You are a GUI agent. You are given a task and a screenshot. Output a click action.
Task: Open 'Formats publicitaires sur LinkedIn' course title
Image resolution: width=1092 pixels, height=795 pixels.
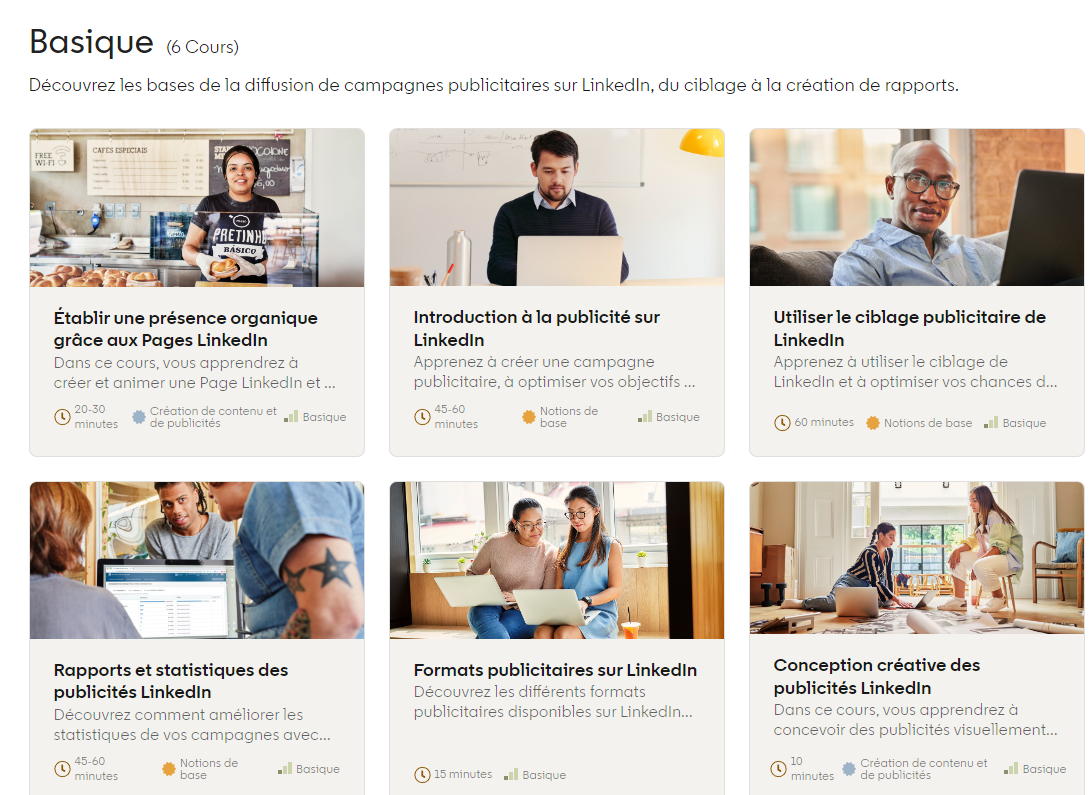click(x=555, y=670)
